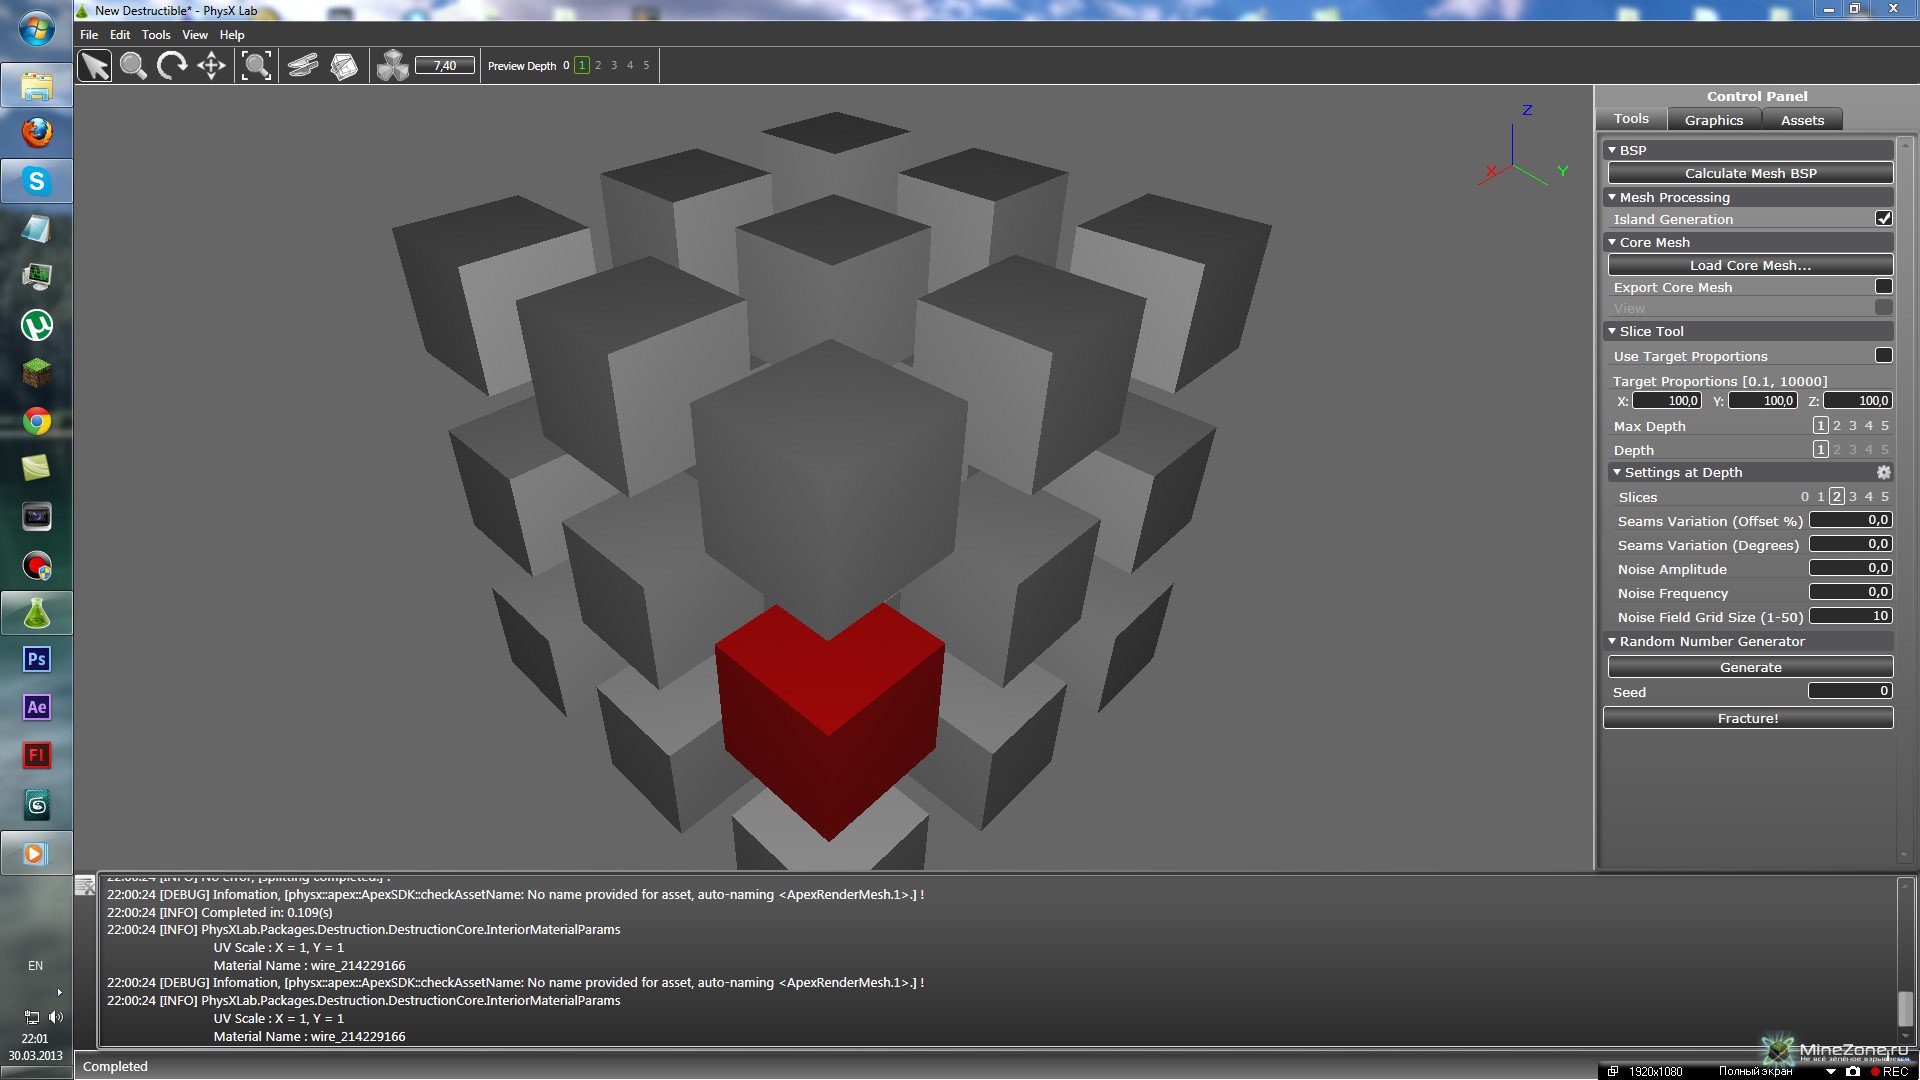The height and width of the screenshot is (1080, 1920).
Task: Enable Use Target Proportions checkbox
Action: tap(1883, 356)
